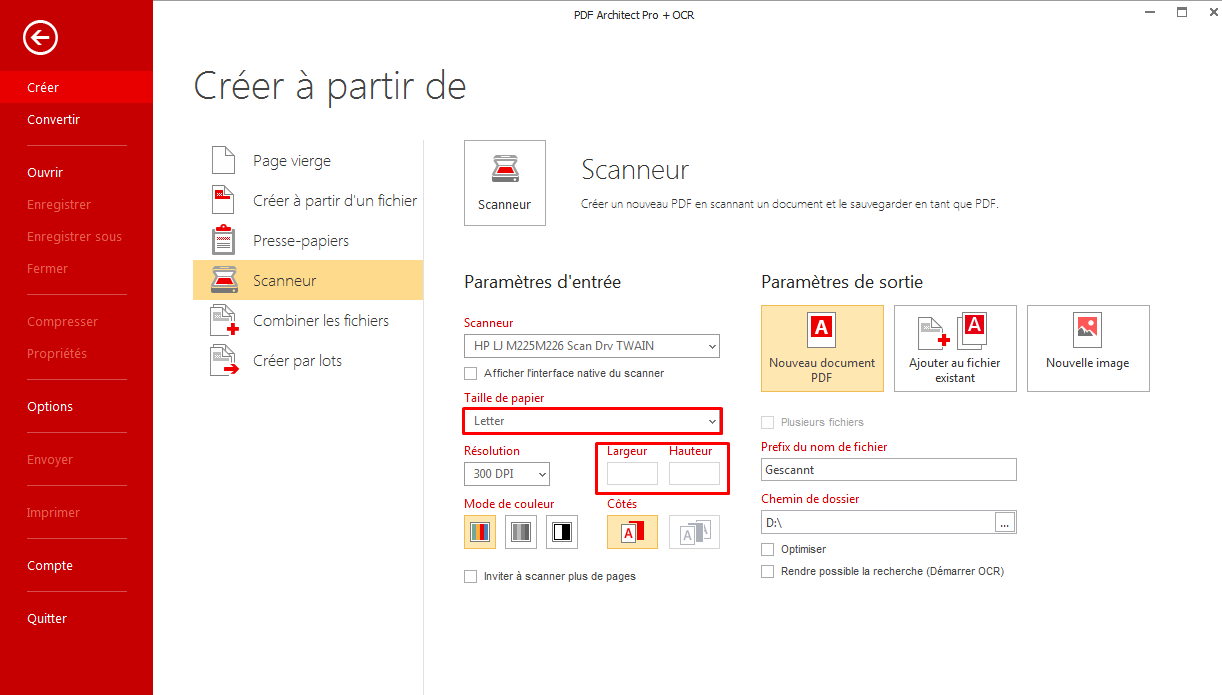
Task: Click the Créer à partir d'un fichier icon
Action: coord(223,200)
